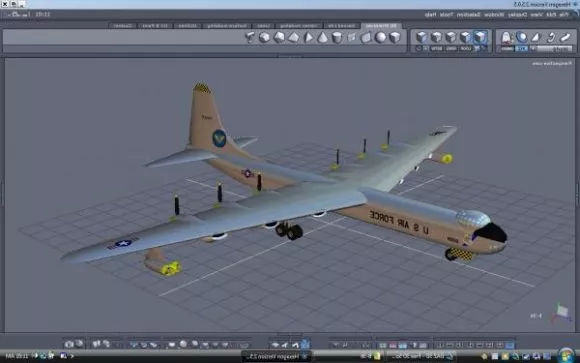580x363 pixels.
Task: Click the highlighted selection-mode cube icon
Action: 480,37
